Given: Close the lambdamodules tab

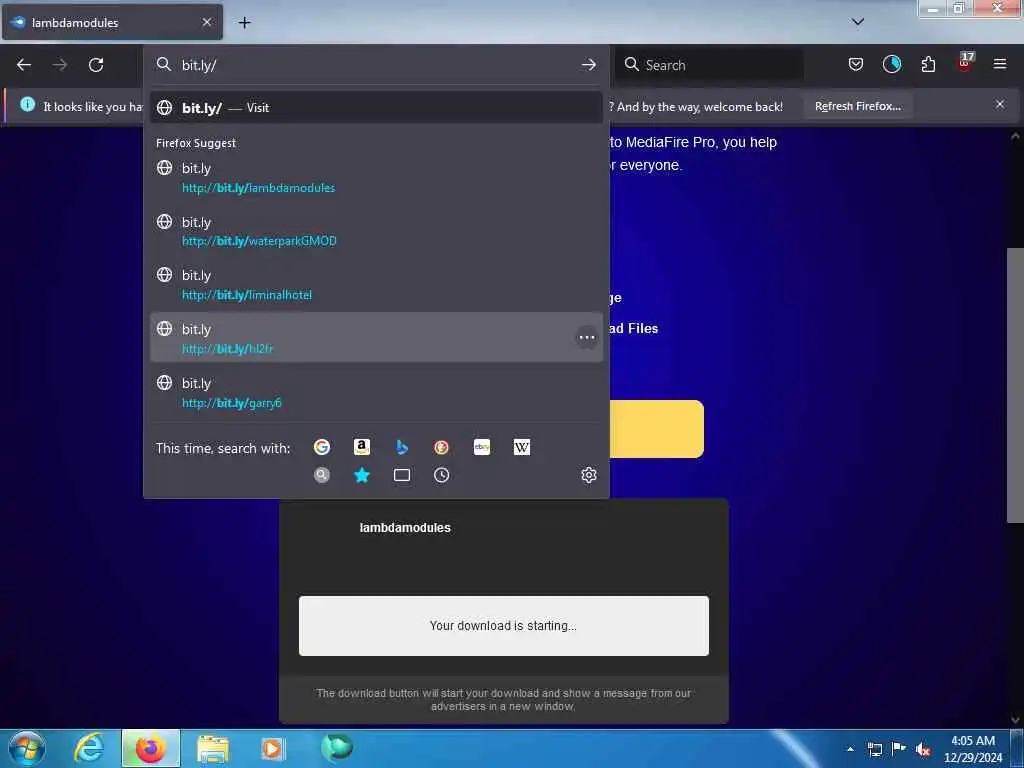Looking at the screenshot, I should coord(207,22).
